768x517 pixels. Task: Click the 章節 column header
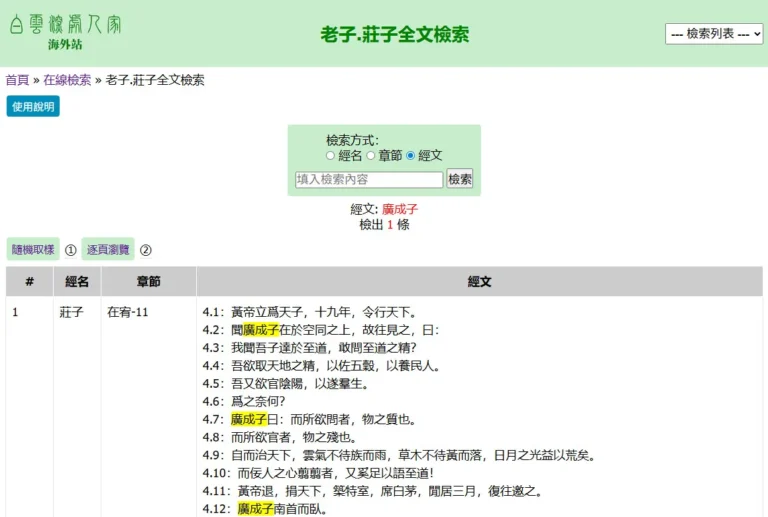[148, 282]
